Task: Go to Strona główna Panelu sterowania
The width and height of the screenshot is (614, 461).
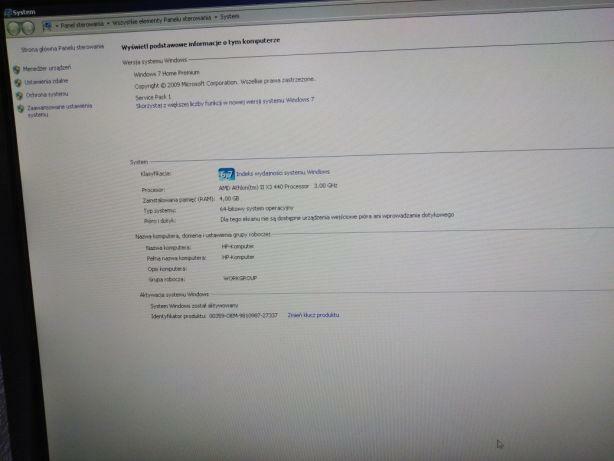Action: click(x=62, y=48)
